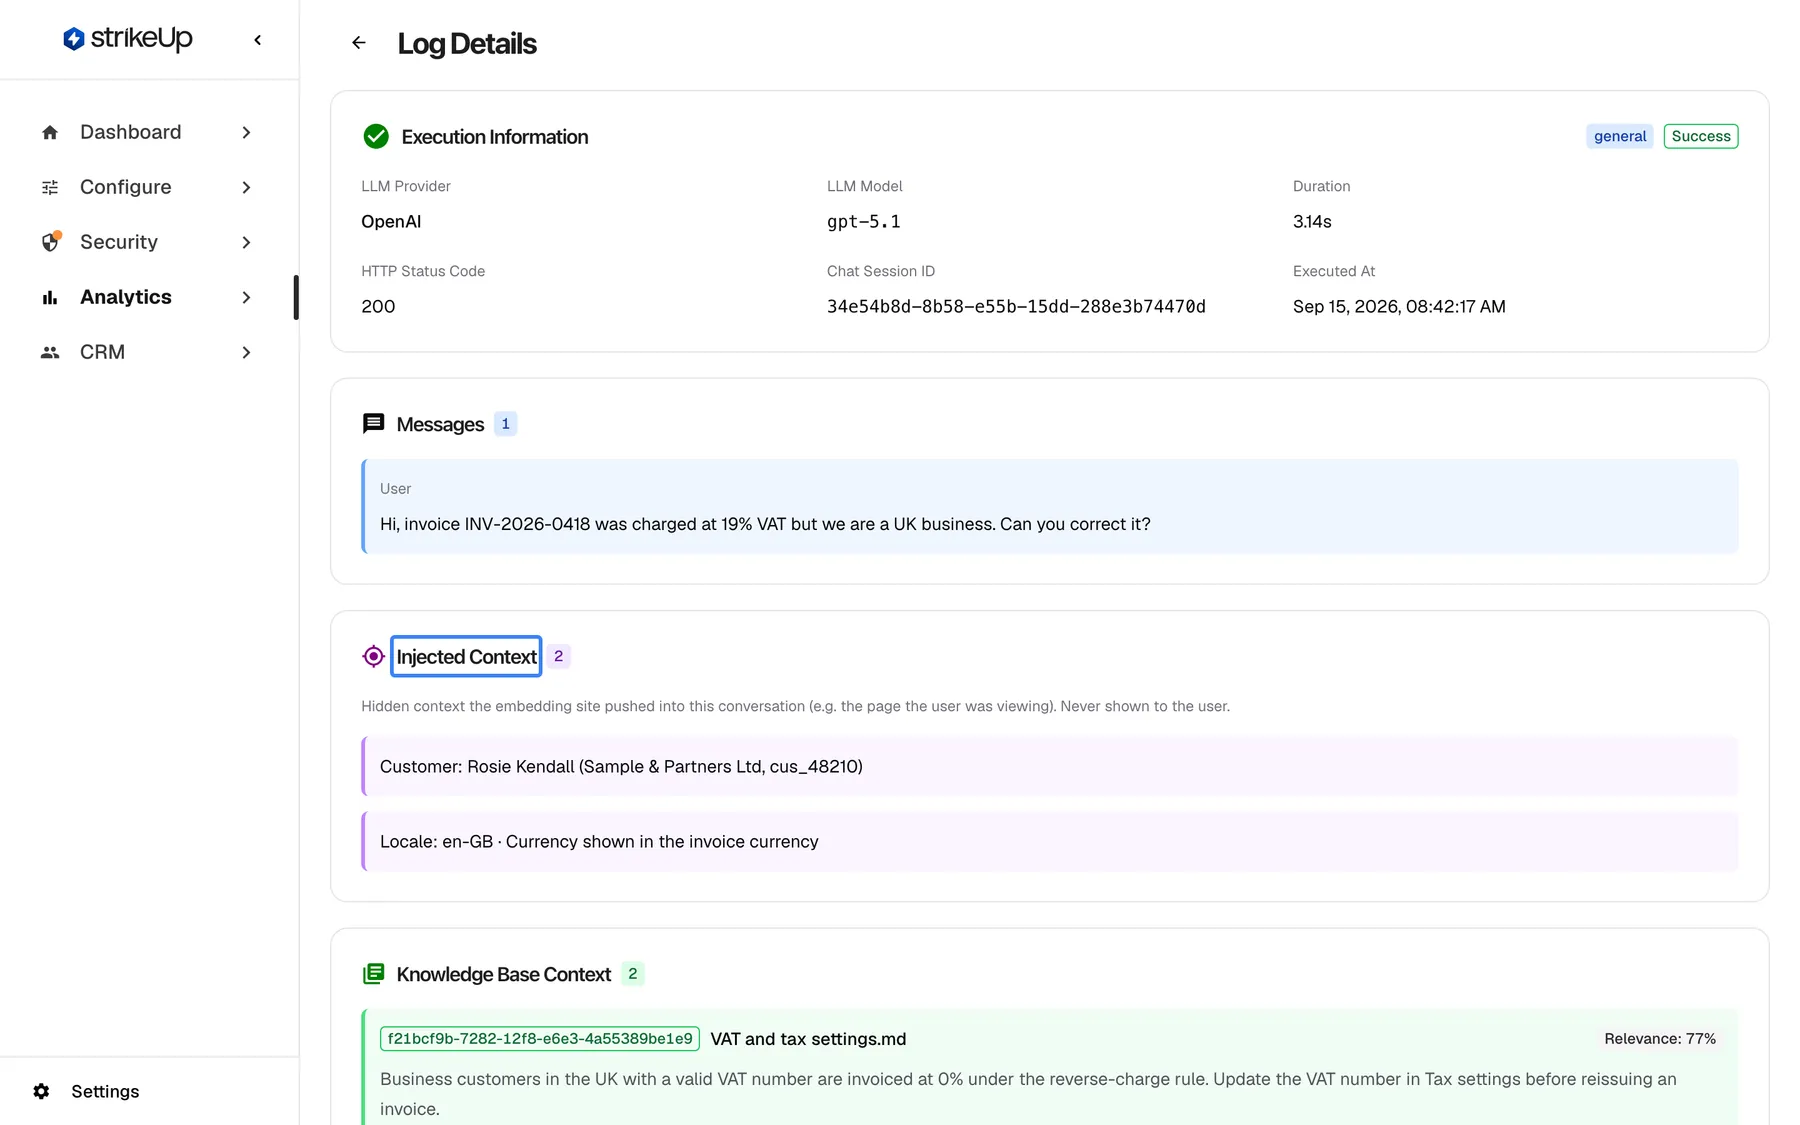Collapse the sidebar with the chevron
The height and width of the screenshot is (1125, 1800).
coord(258,40)
